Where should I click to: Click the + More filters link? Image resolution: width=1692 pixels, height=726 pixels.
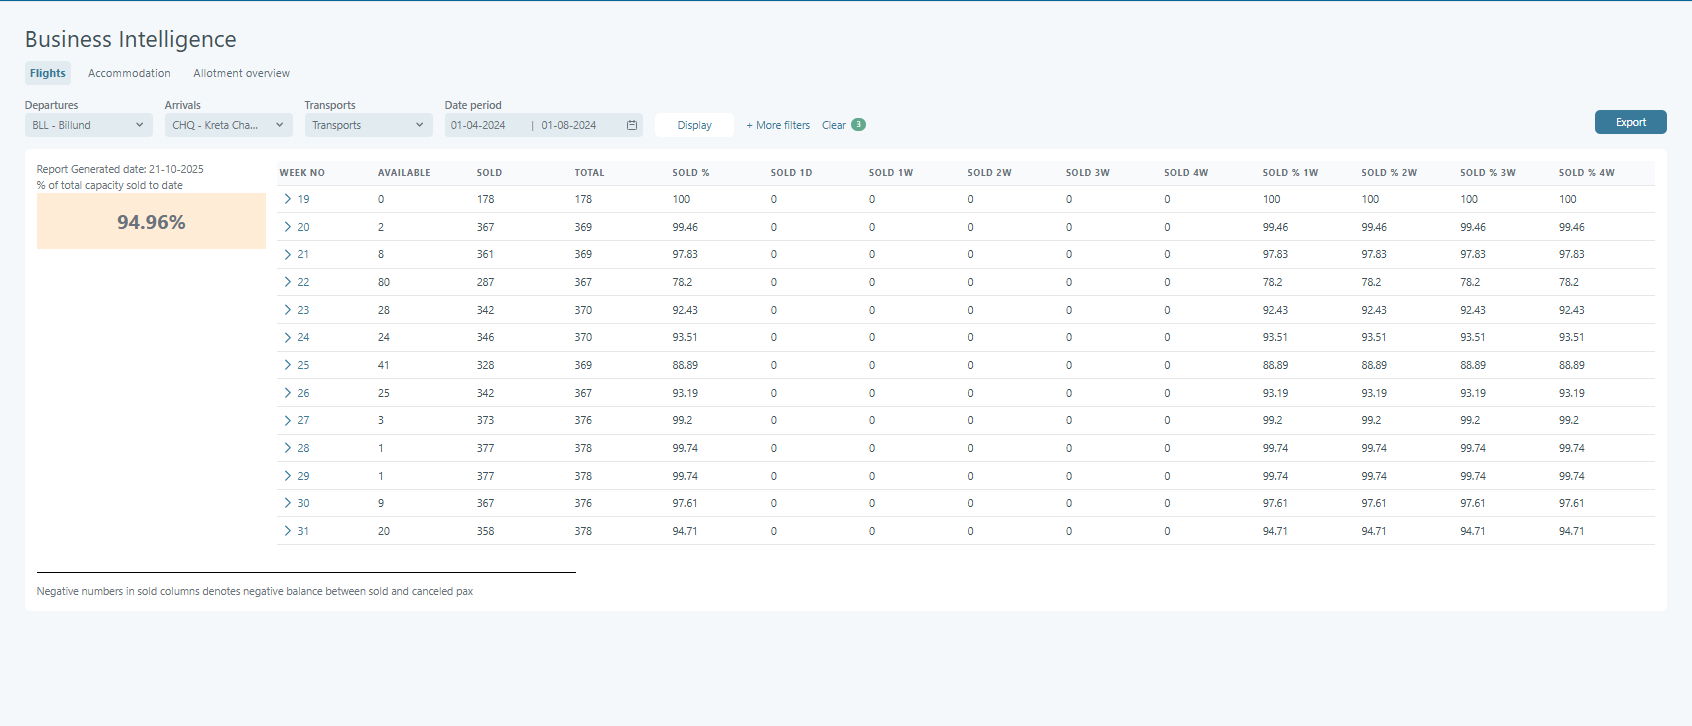click(778, 125)
